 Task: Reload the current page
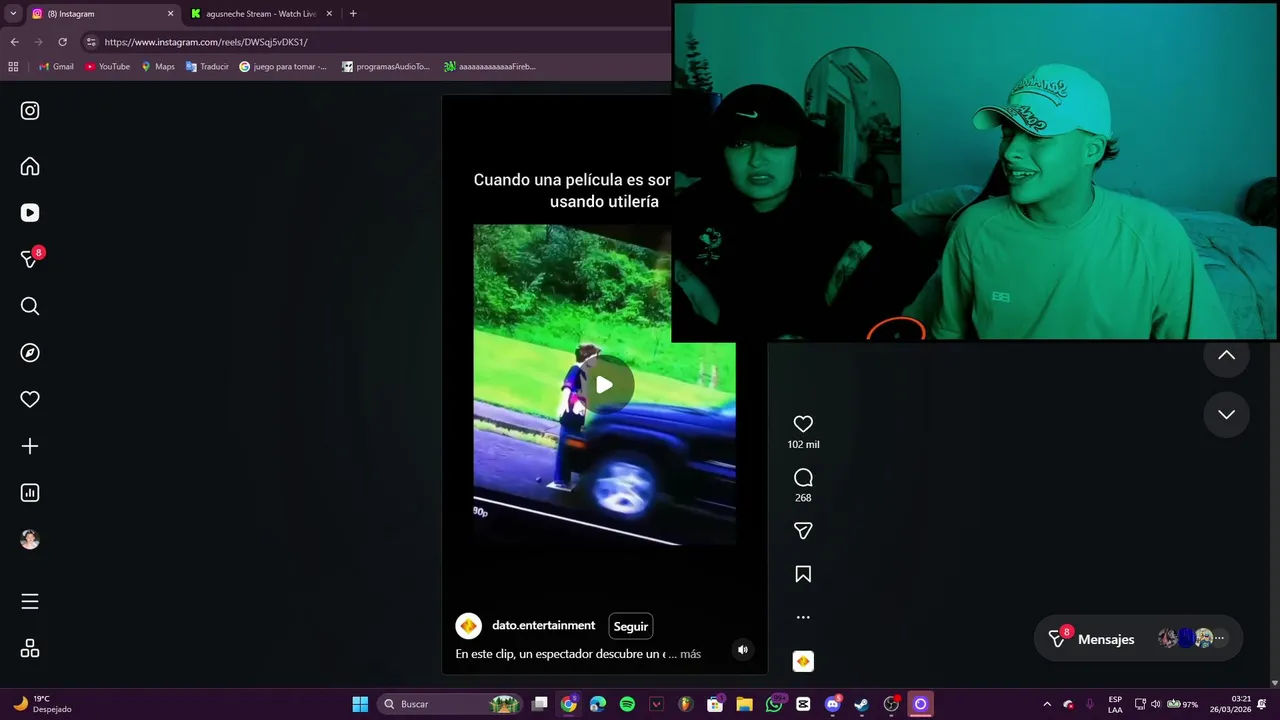pyautogui.click(x=62, y=42)
